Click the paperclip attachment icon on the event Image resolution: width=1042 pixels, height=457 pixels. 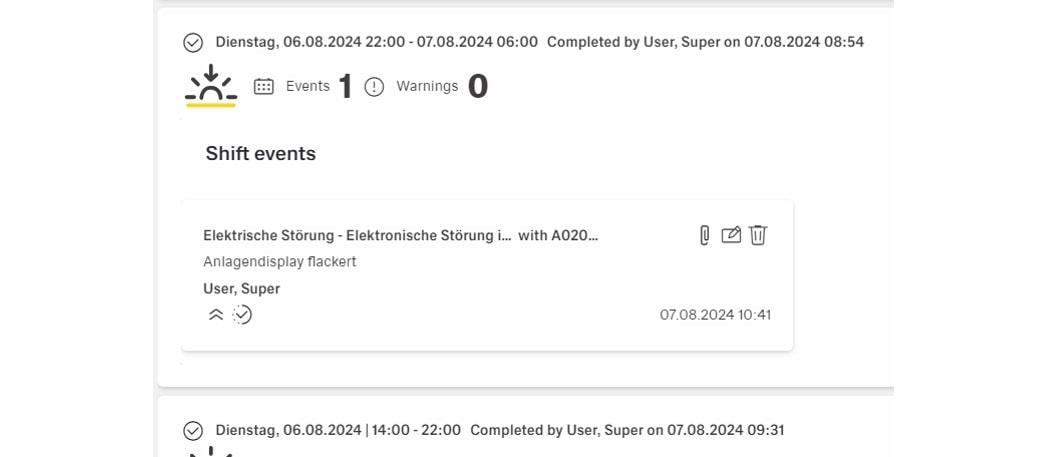coord(704,235)
